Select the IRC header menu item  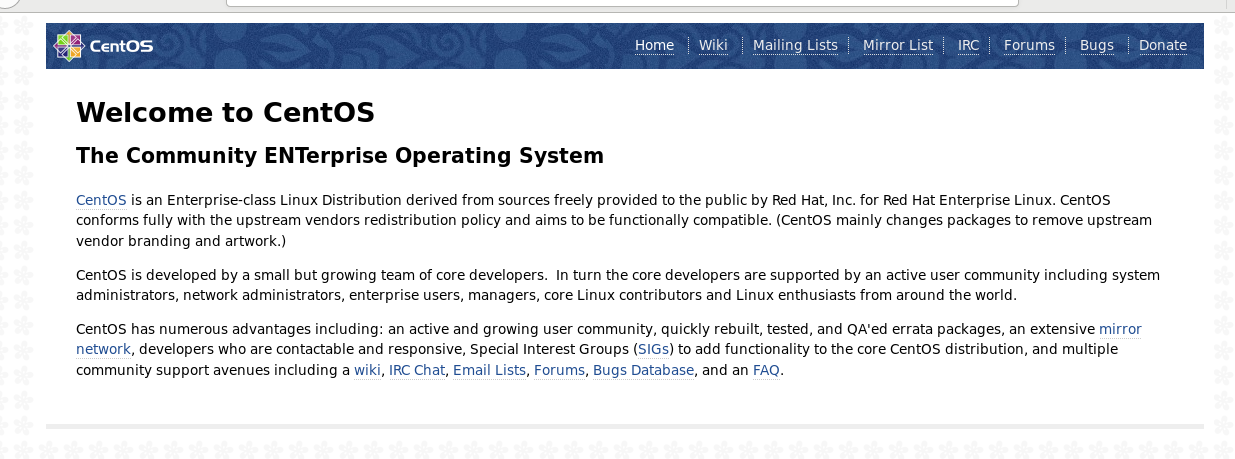[968, 45]
